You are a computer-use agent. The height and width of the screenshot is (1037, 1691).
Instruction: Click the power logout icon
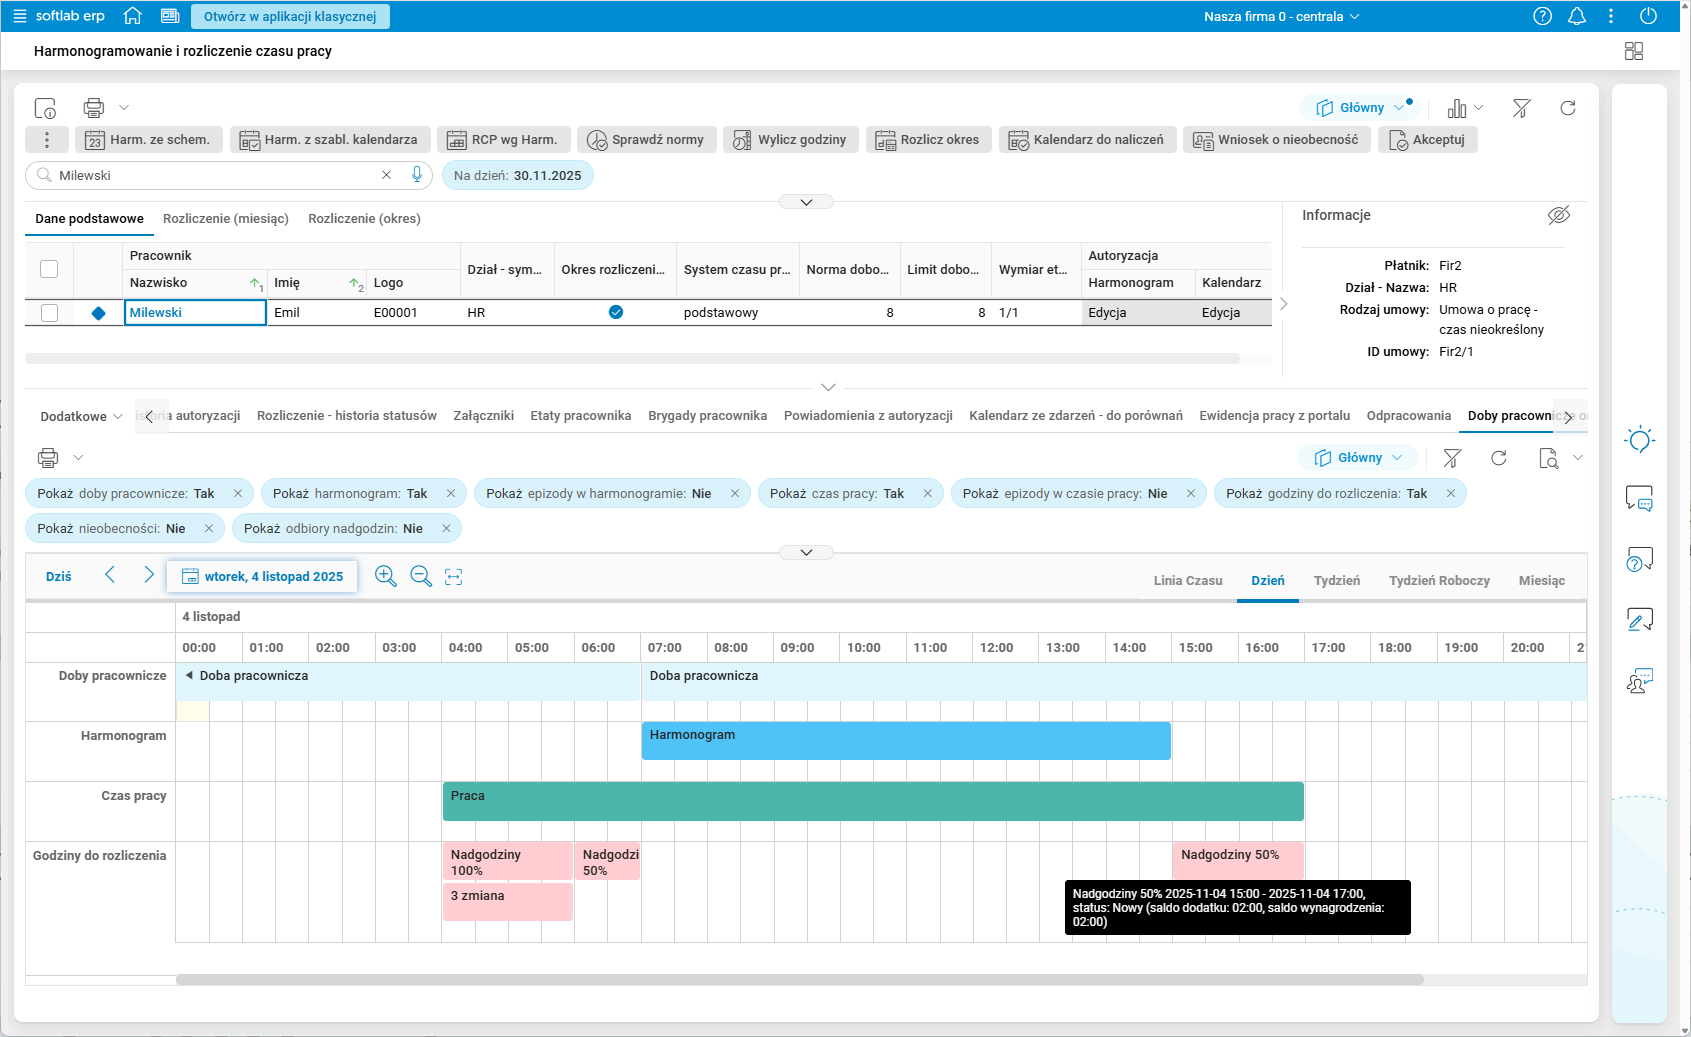click(x=1649, y=16)
